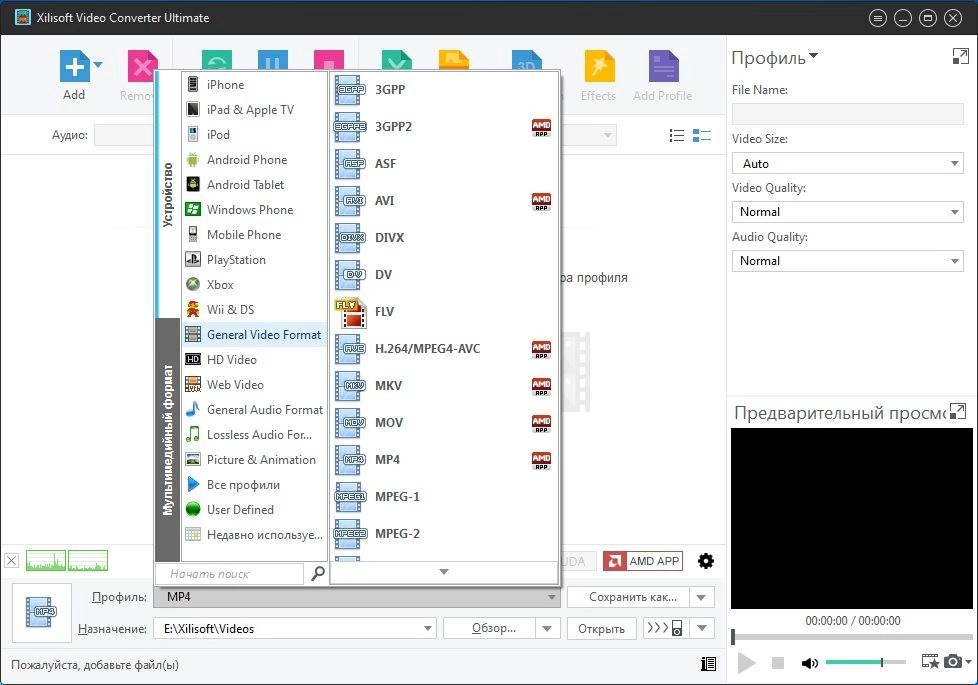
Task: Click the 3GPP format icon
Action: [x=350, y=90]
